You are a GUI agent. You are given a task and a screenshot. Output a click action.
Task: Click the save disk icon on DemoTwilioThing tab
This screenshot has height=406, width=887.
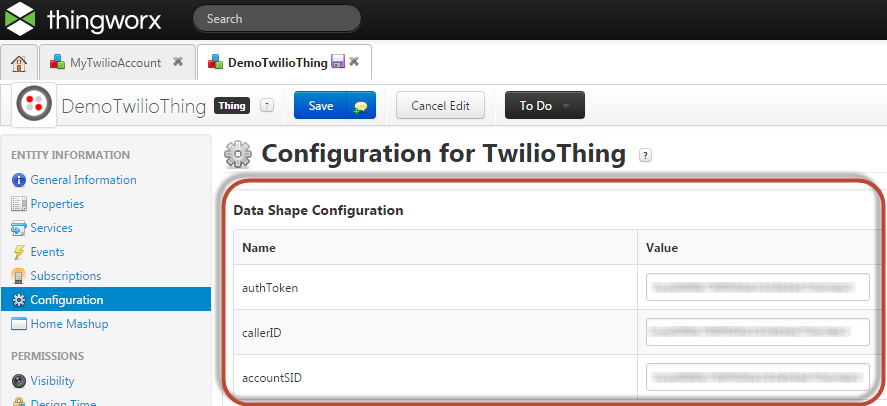pyautogui.click(x=338, y=62)
